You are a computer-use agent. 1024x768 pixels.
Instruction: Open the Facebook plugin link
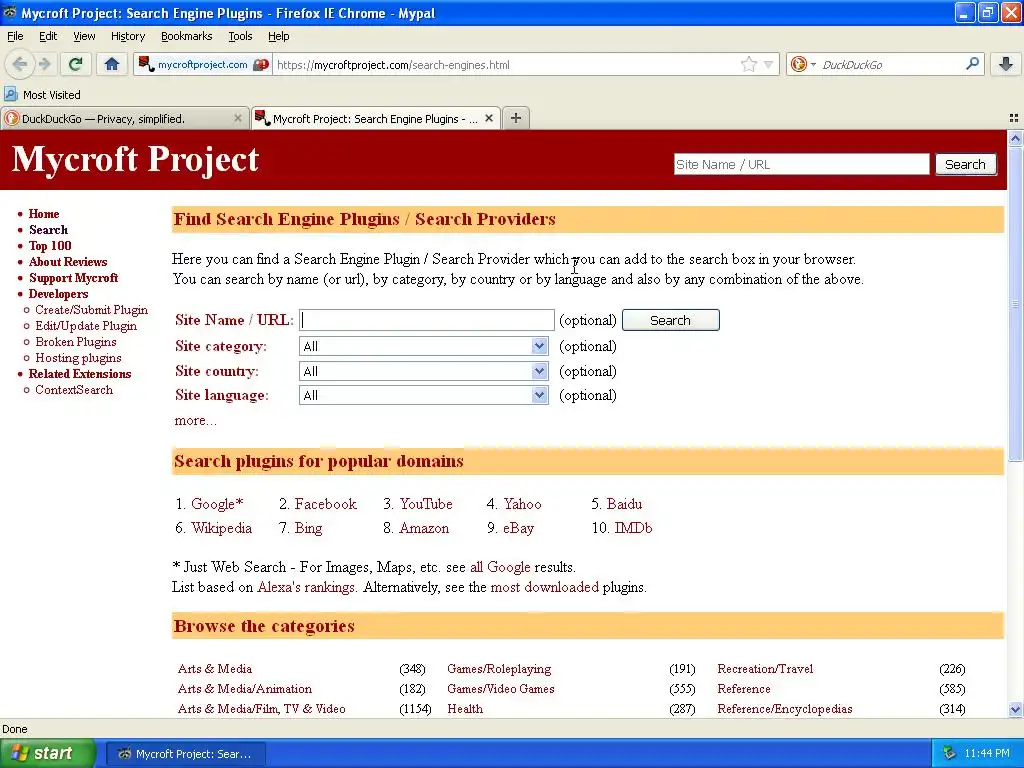[325, 504]
